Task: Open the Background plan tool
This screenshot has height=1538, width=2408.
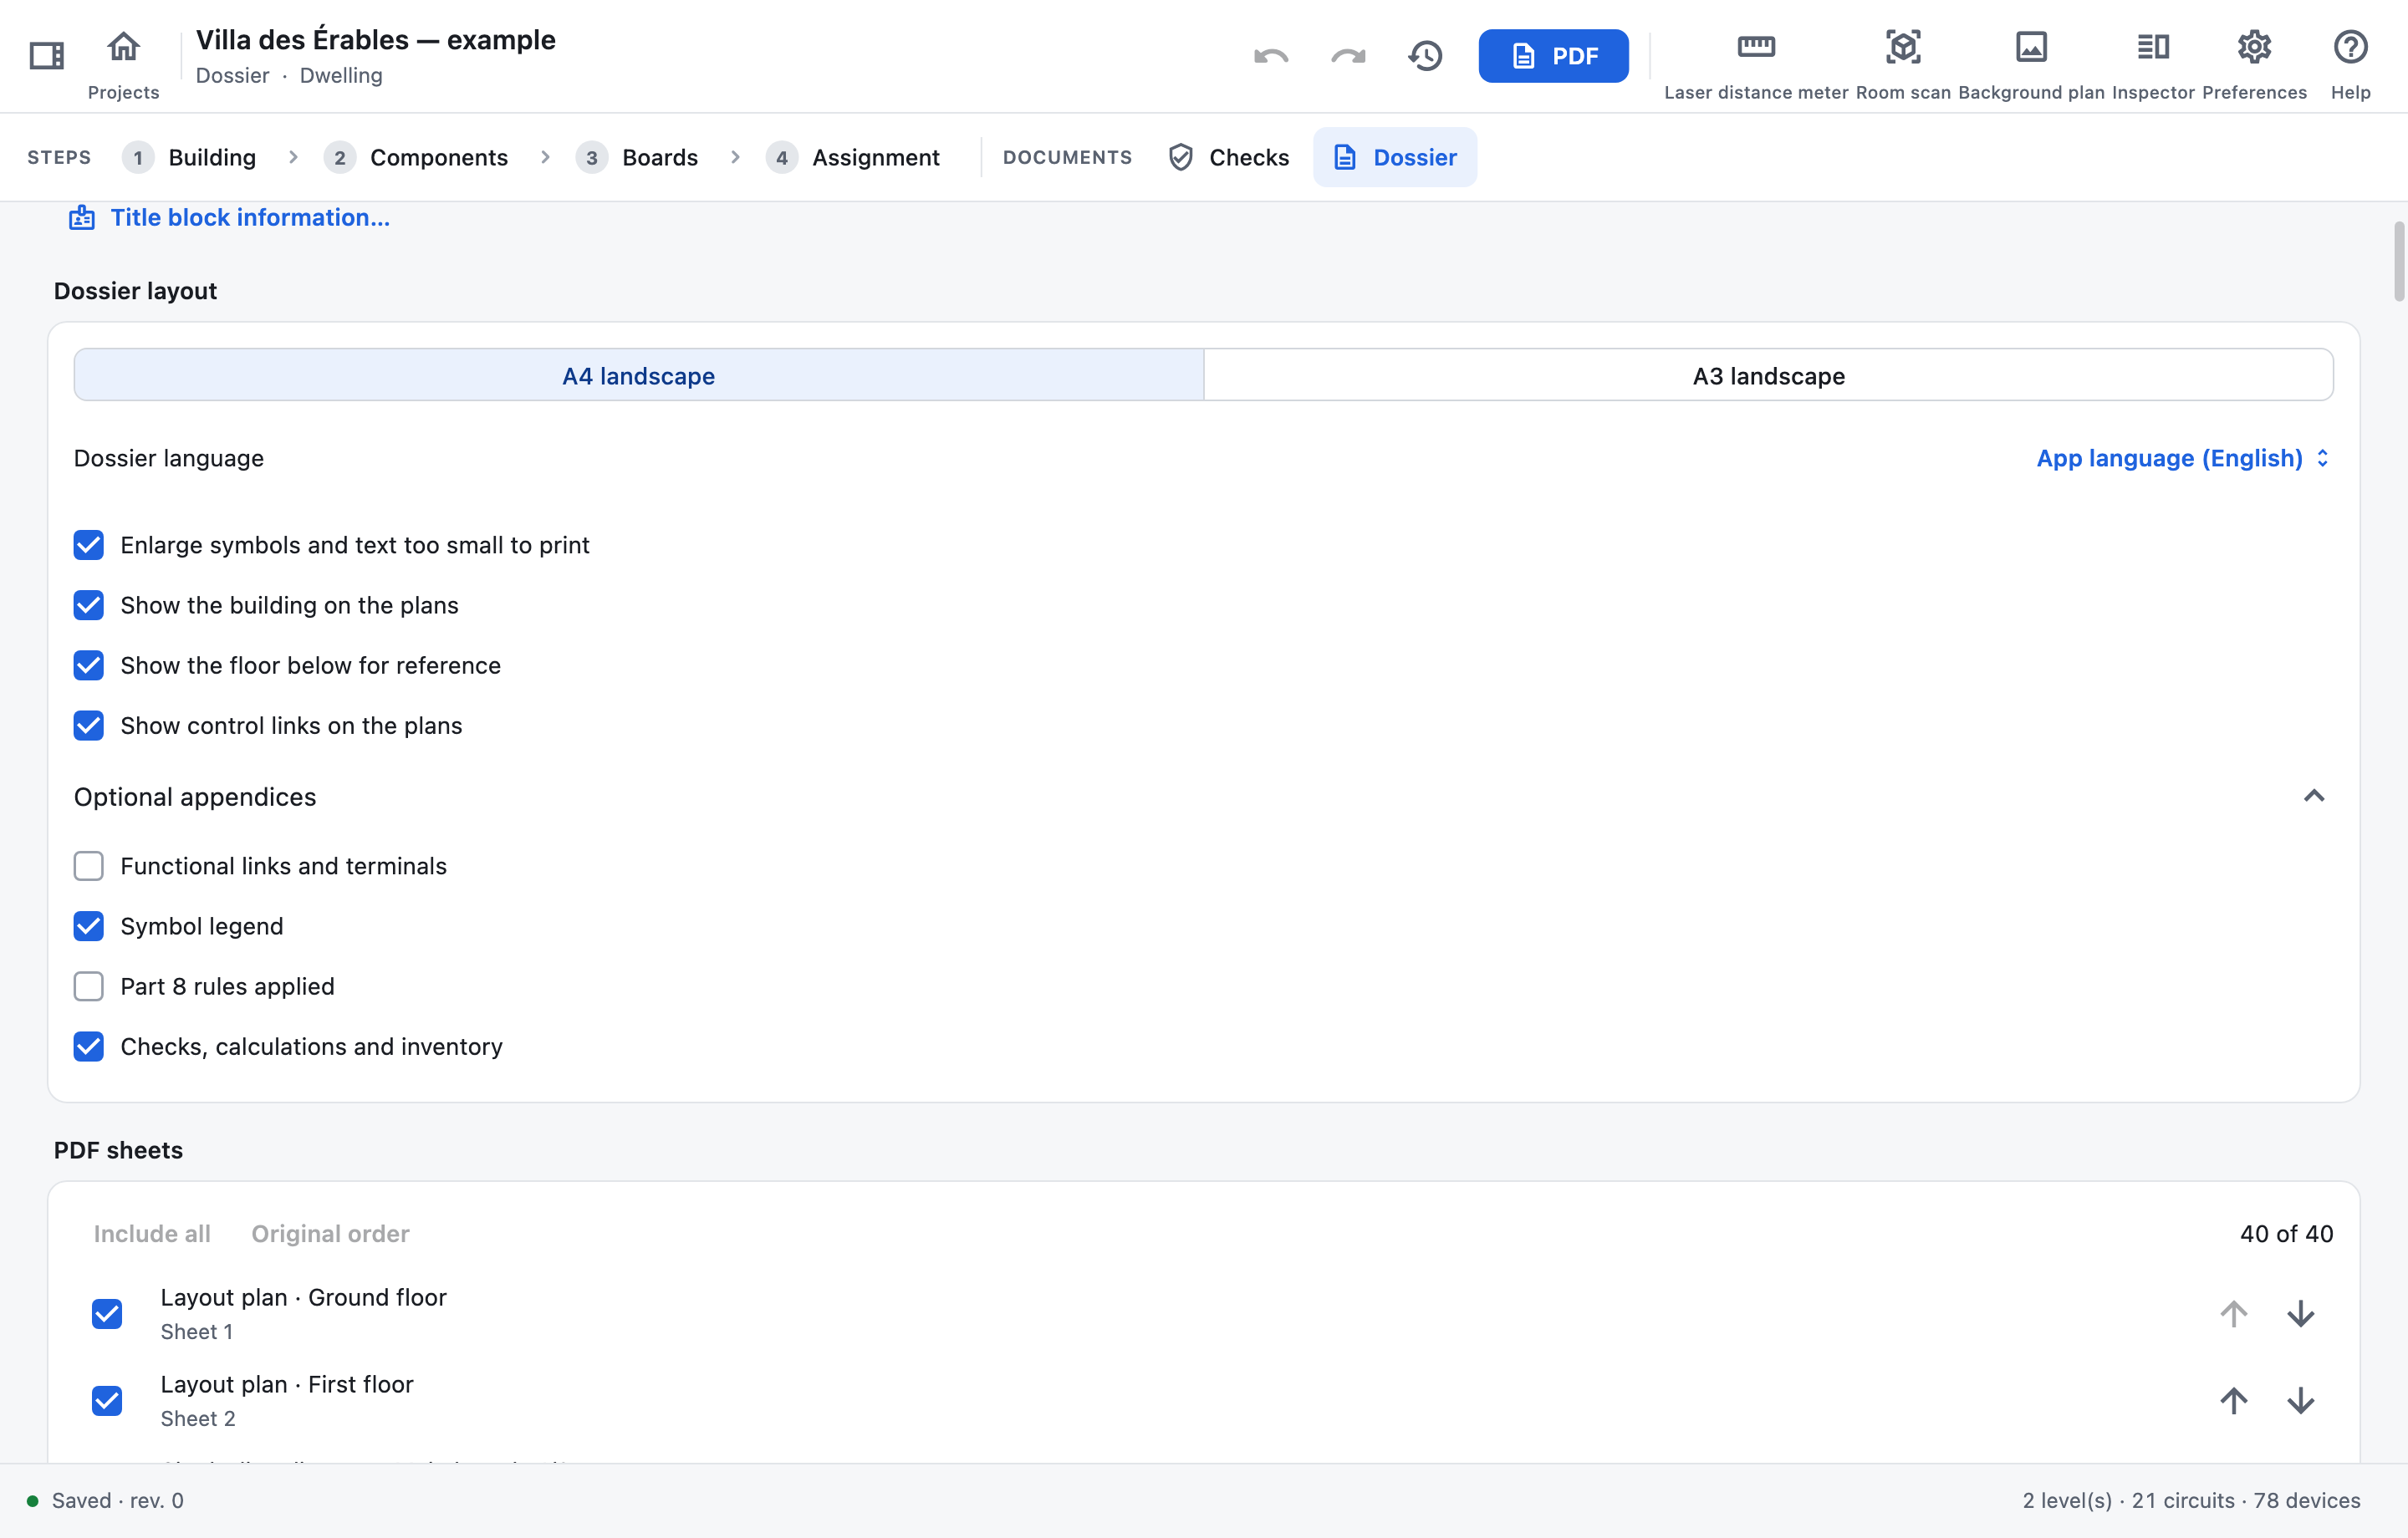Action: tap(2031, 64)
